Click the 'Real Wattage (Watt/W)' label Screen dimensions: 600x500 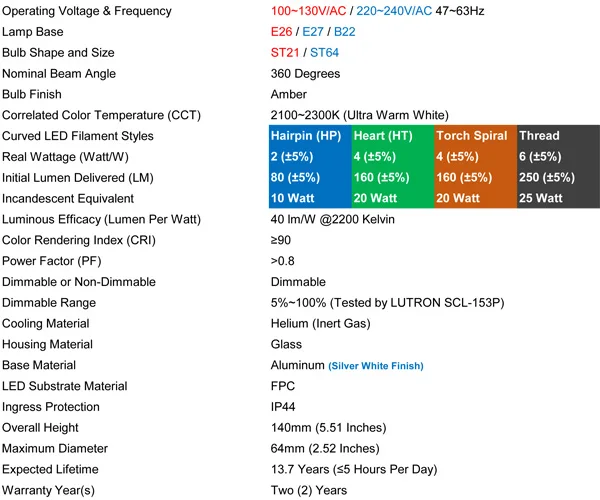tap(65, 157)
